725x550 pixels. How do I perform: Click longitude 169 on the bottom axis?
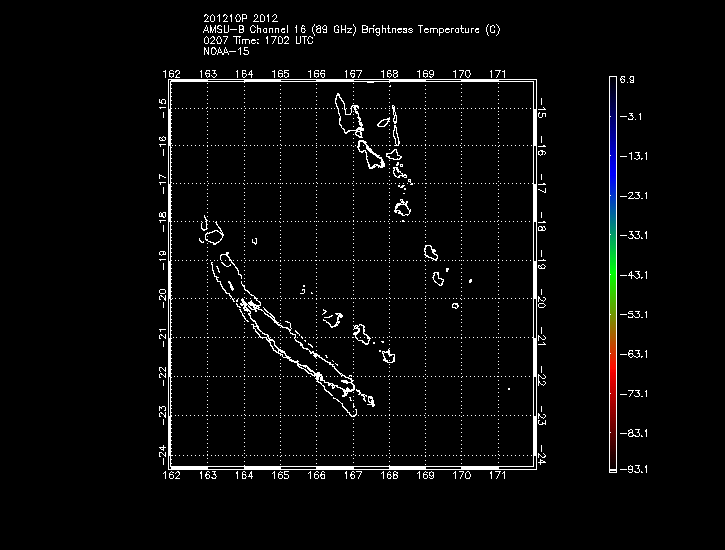425,475
